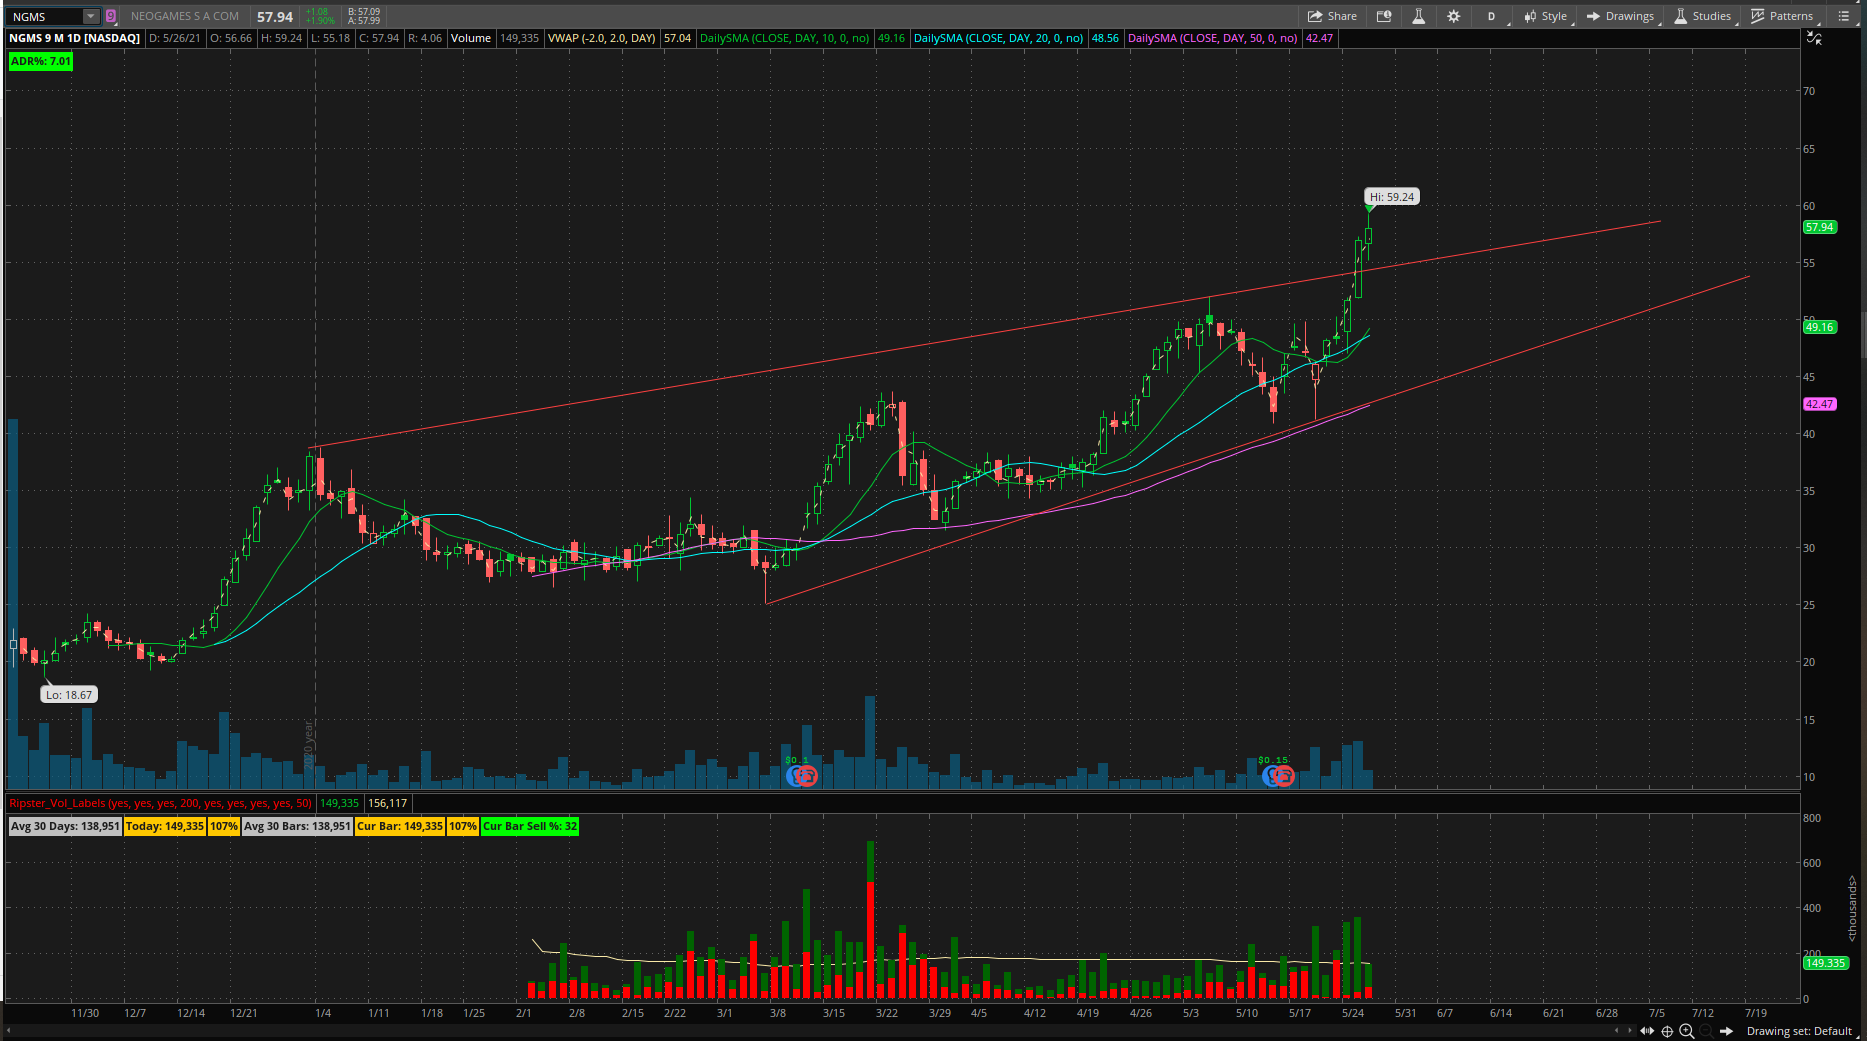Screen dimensions: 1867x1052
Task: Toggle the expand time axis icon
Action: click(x=1647, y=1031)
